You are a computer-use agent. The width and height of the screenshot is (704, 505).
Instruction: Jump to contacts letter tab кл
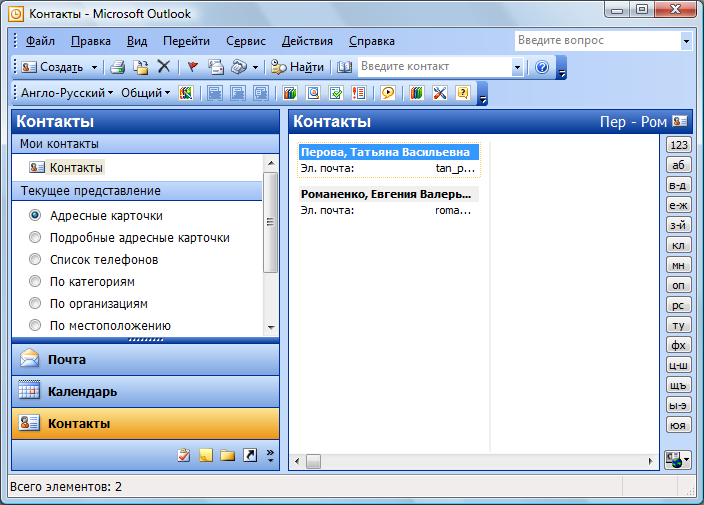coord(678,245)
